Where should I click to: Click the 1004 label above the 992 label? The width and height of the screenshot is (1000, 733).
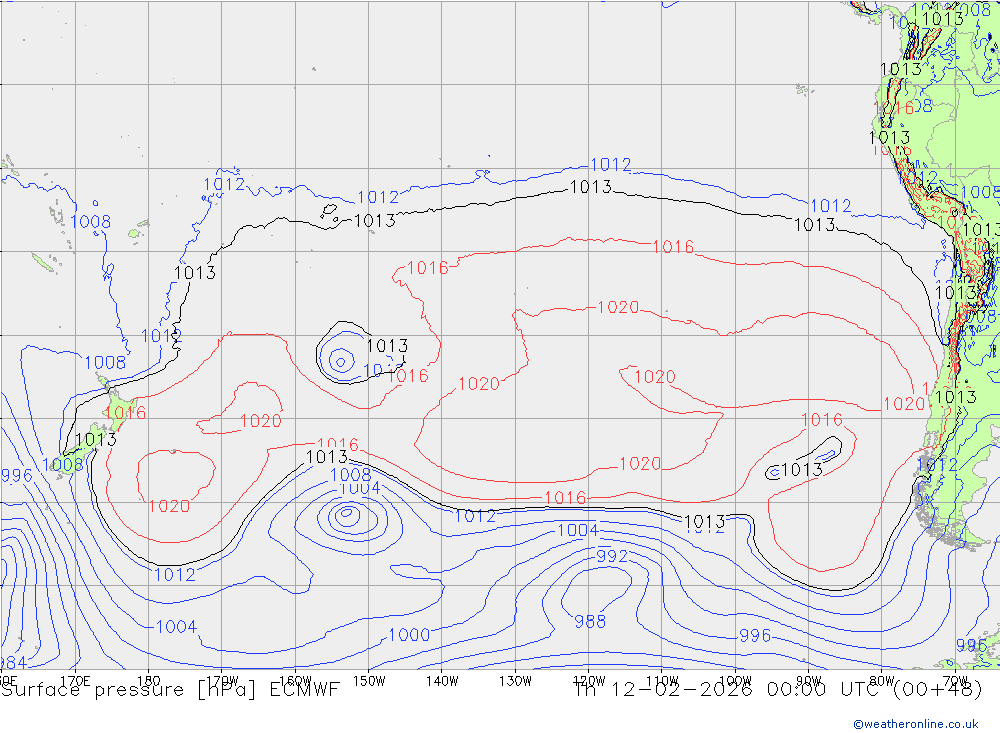[578, 530]
